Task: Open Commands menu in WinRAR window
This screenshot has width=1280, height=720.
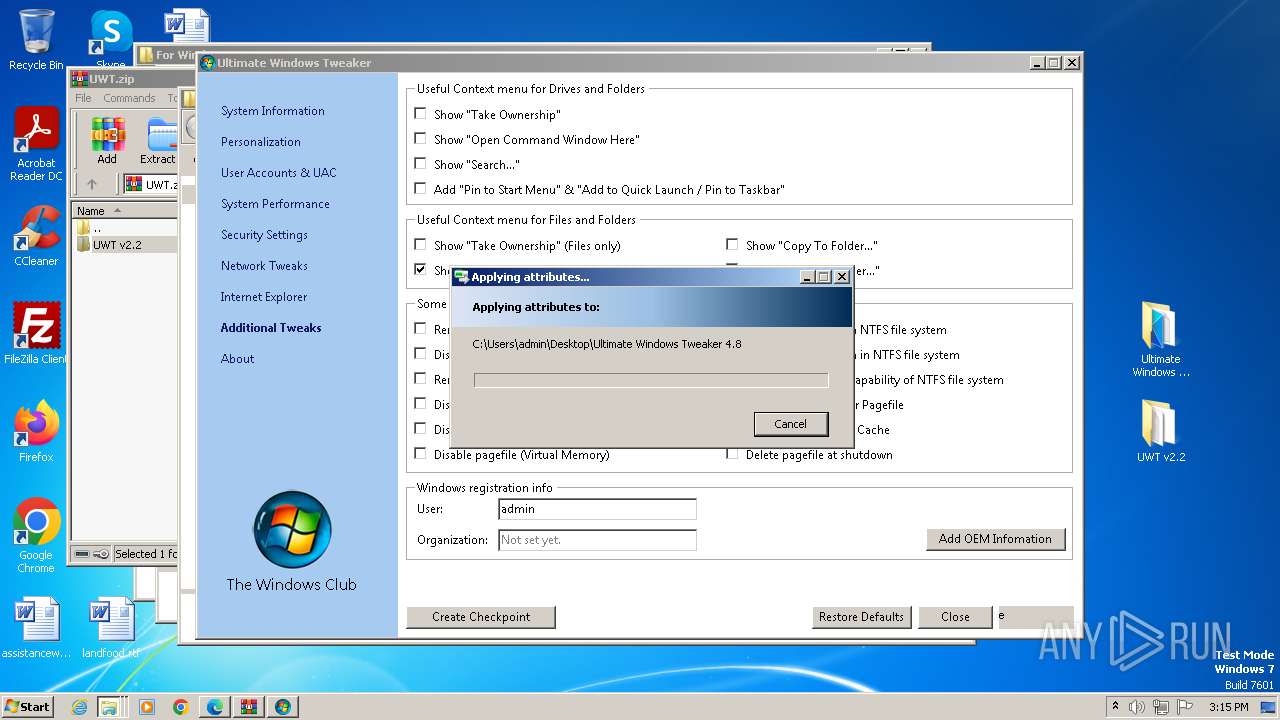Action: (129, 98)
